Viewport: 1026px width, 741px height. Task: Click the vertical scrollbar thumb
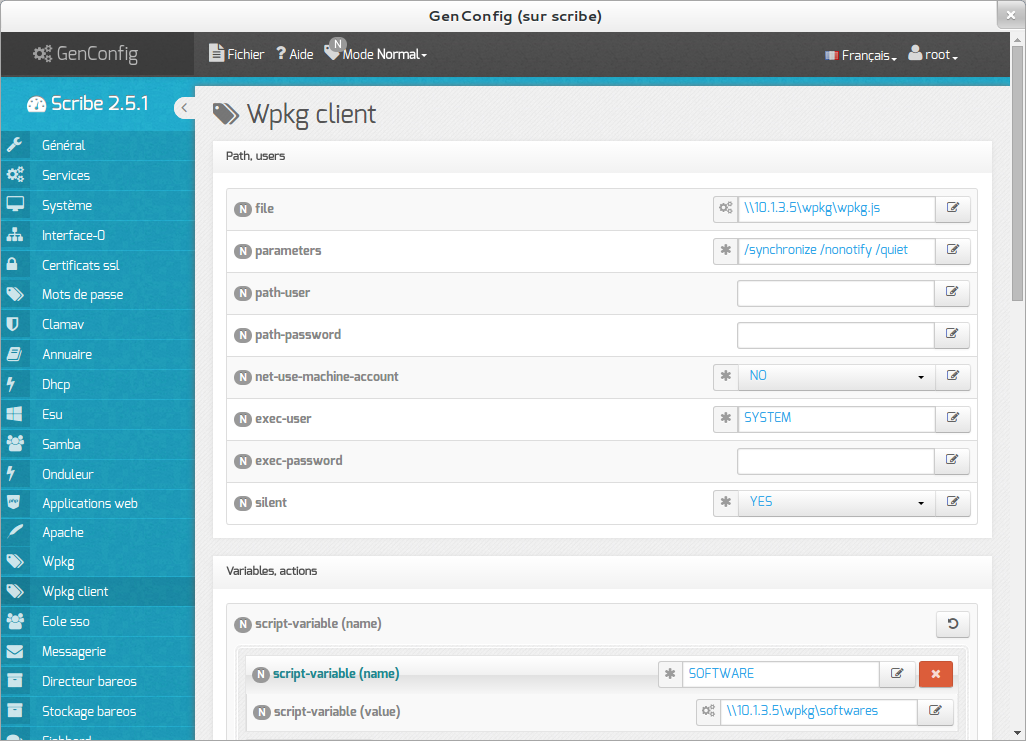pyautogui.click(x=1017, y=173)
